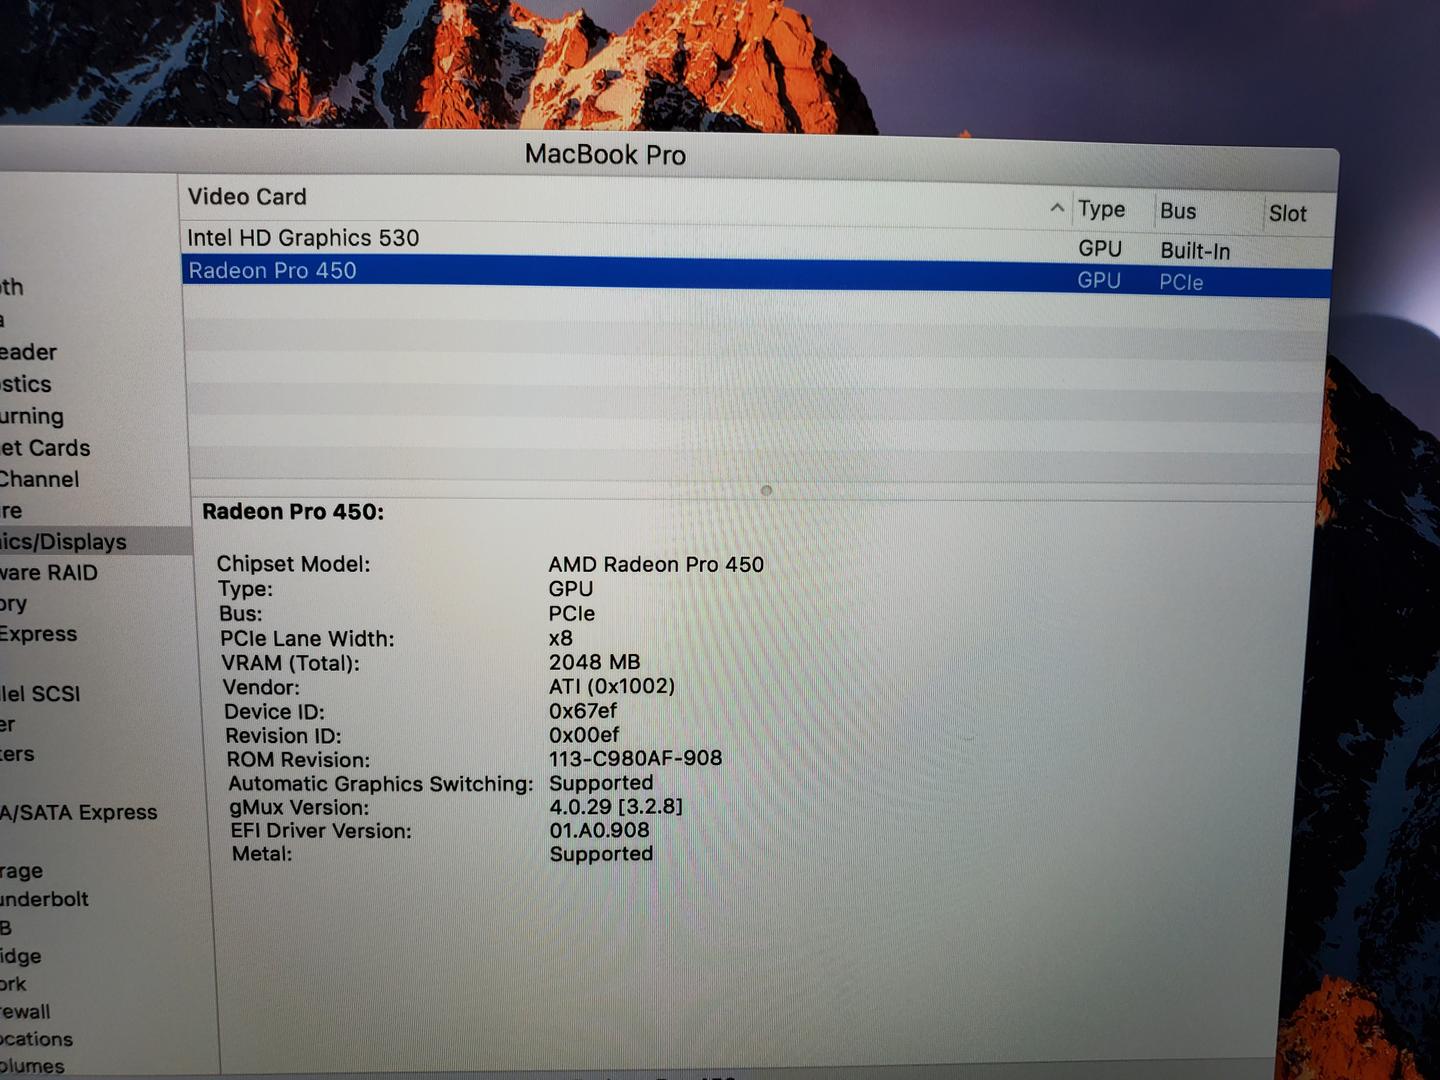Select the Firewall sidebar entry
Screen dimensions: 1440x1080
point(25,1011)
